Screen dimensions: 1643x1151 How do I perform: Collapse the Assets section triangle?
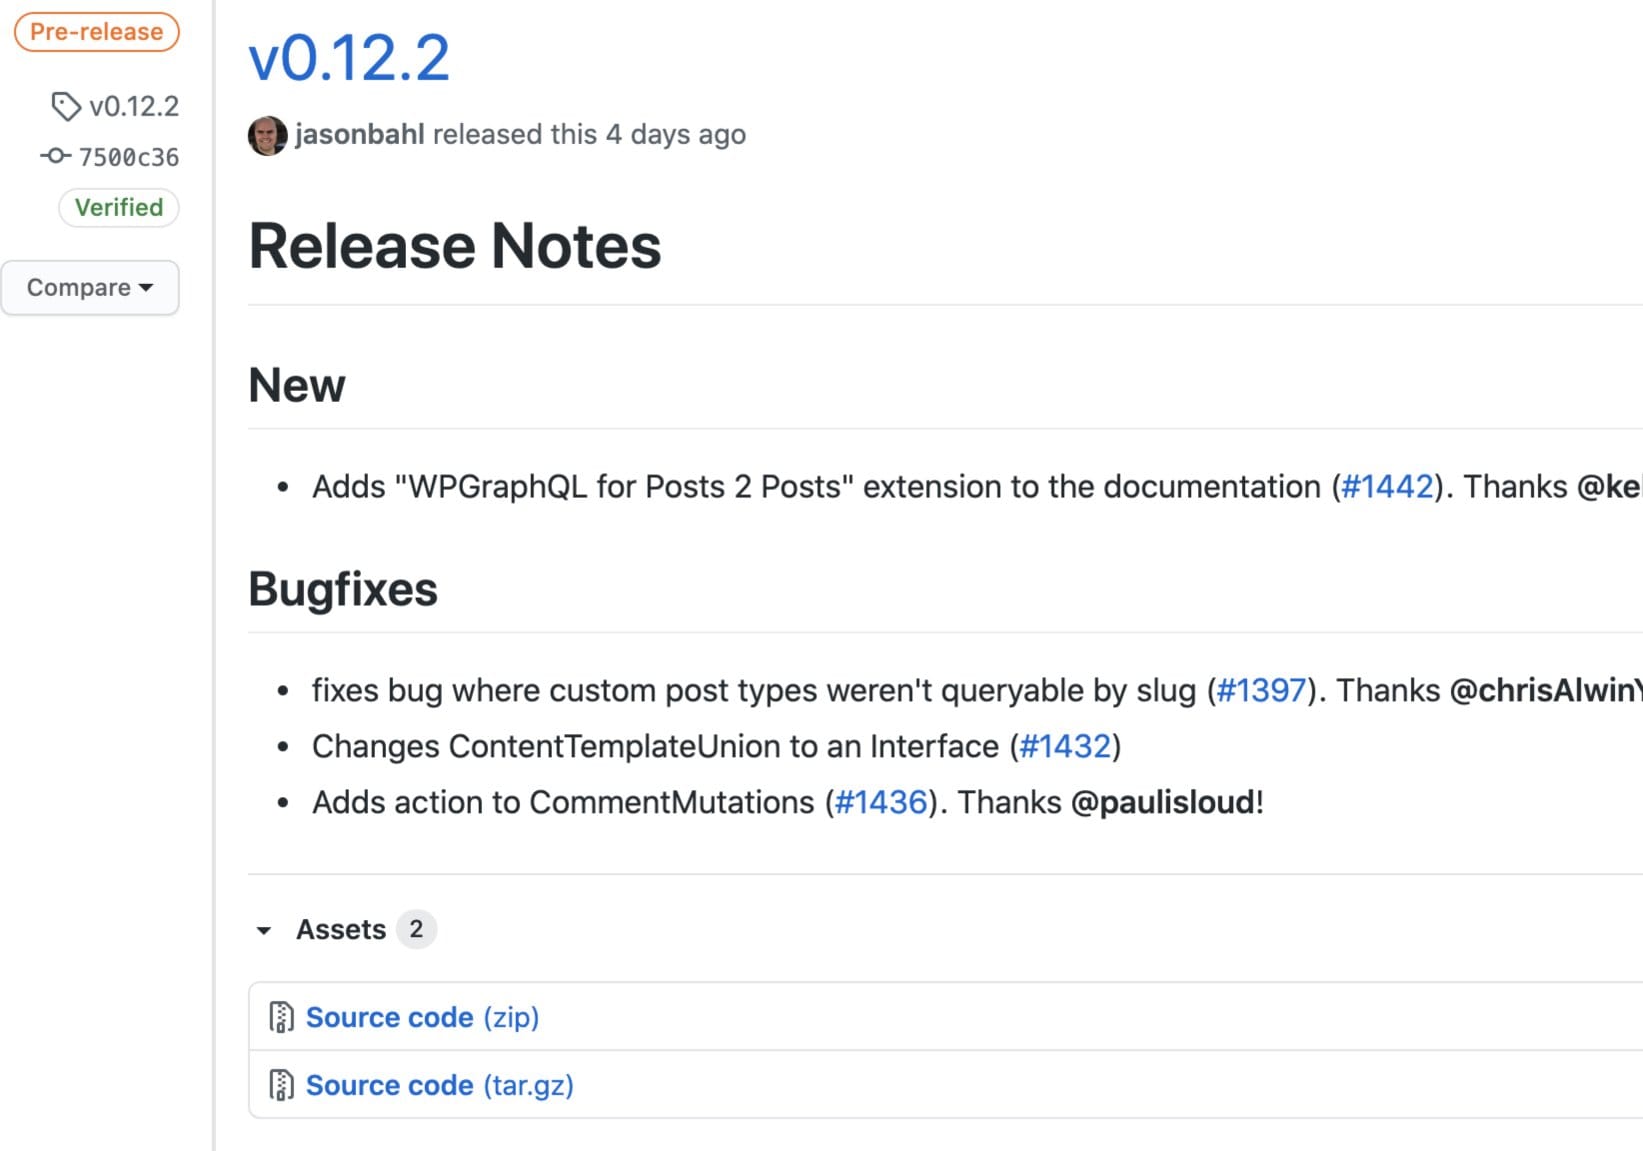coord(264,931)
